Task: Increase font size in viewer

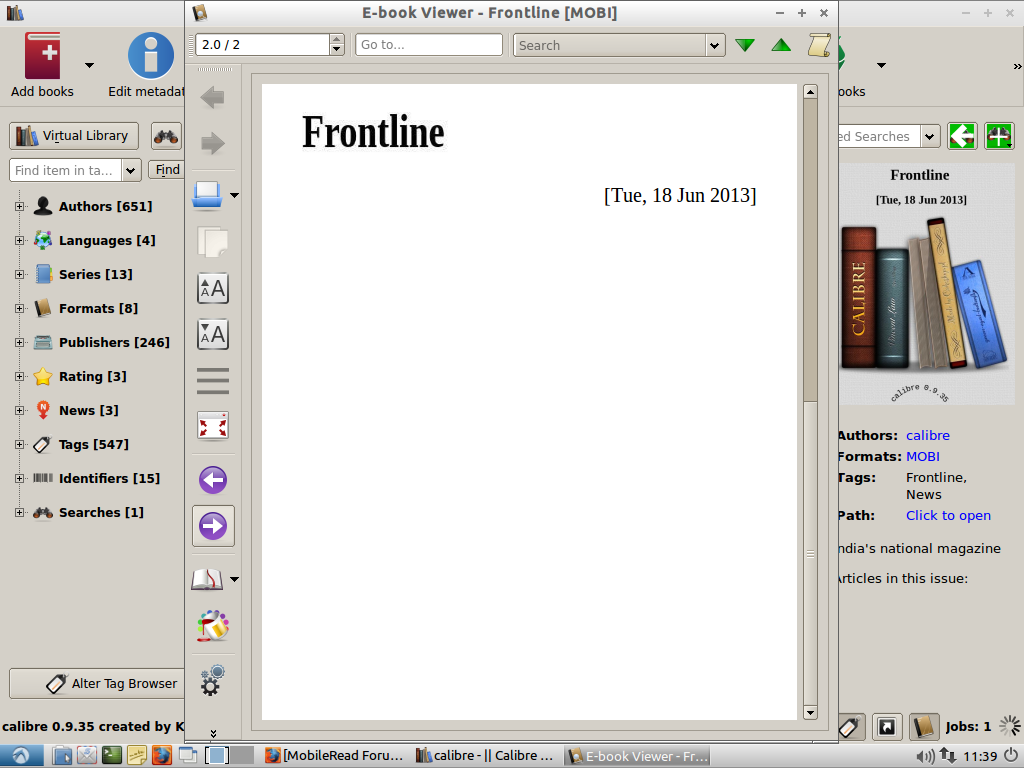Action: pos(212,288)
